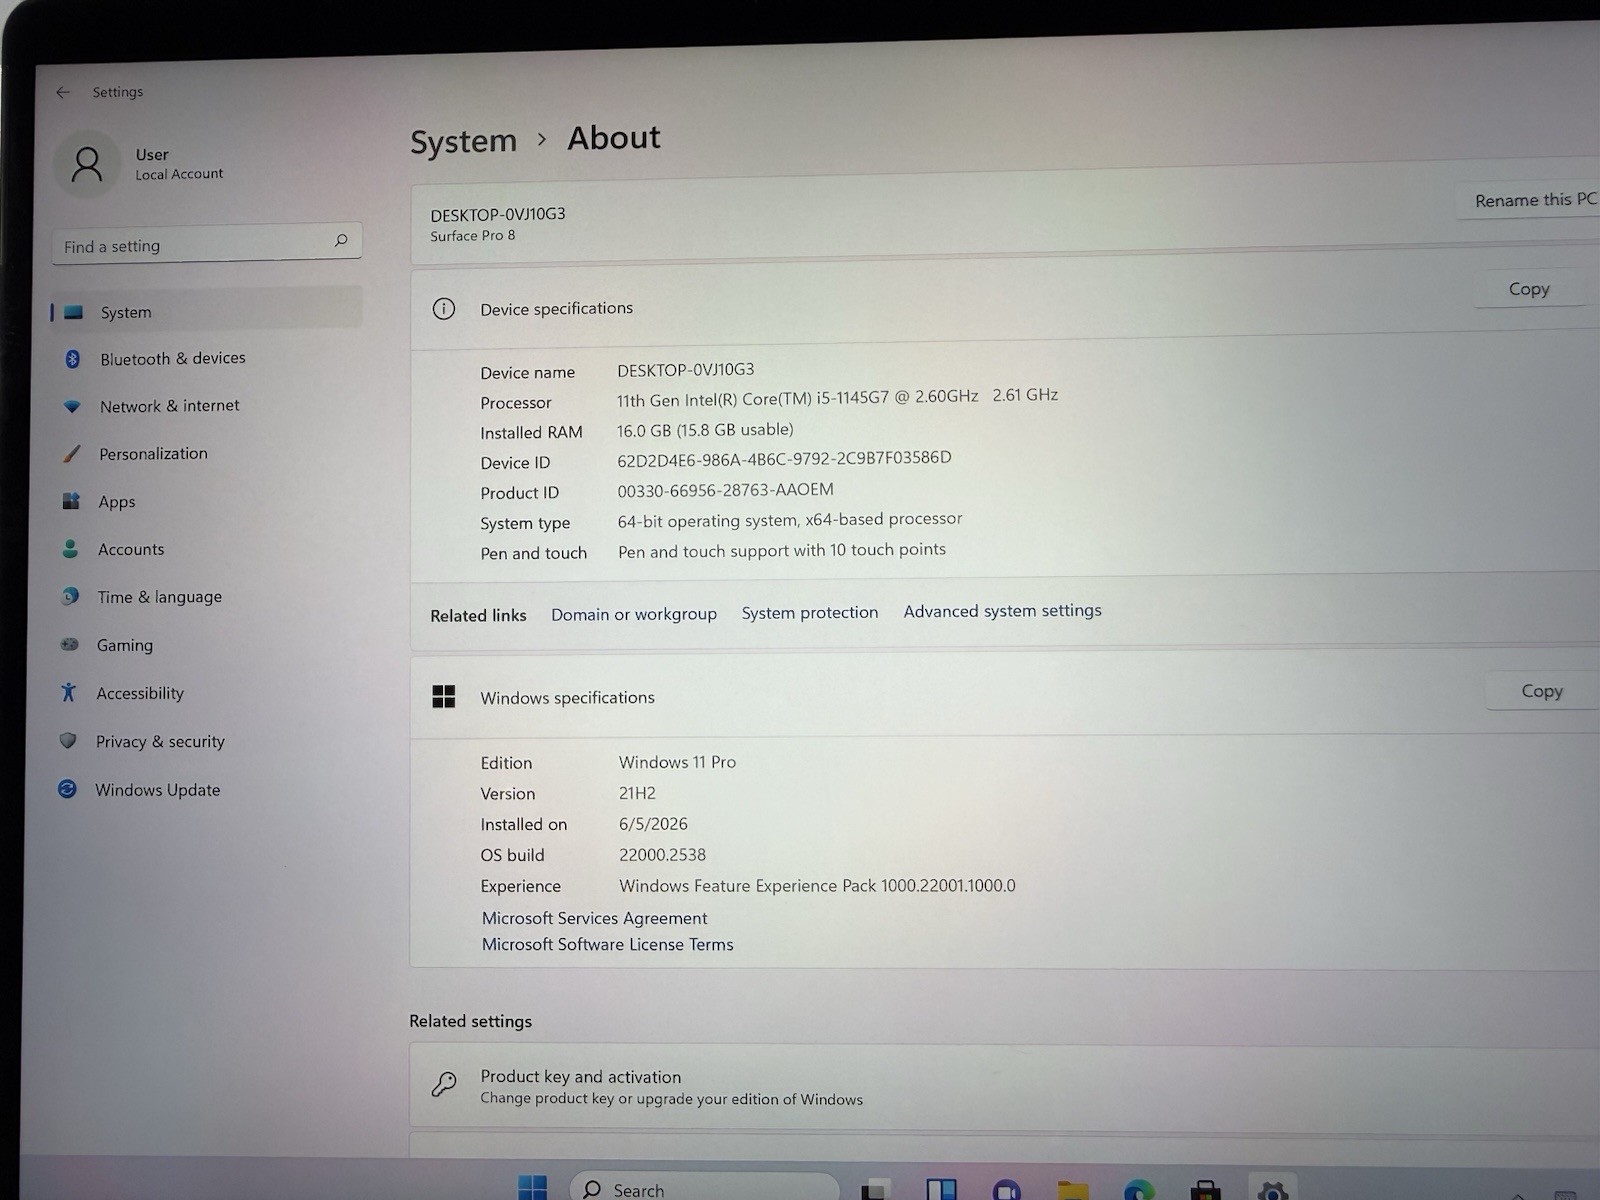Click the key icon for Product key and activation
Viewport: 1600px width, 1200px height.
(x=444, y=1084)
